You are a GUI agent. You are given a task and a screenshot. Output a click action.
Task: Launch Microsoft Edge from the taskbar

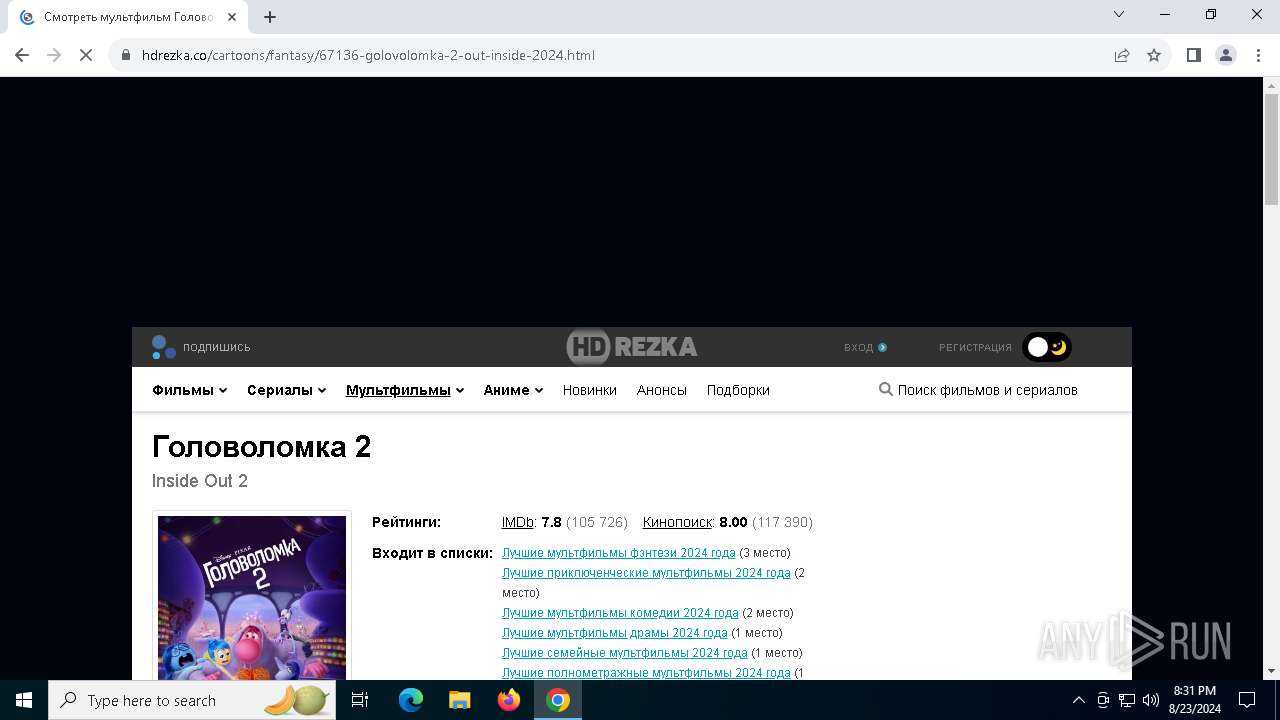click(x=411, y=700)
